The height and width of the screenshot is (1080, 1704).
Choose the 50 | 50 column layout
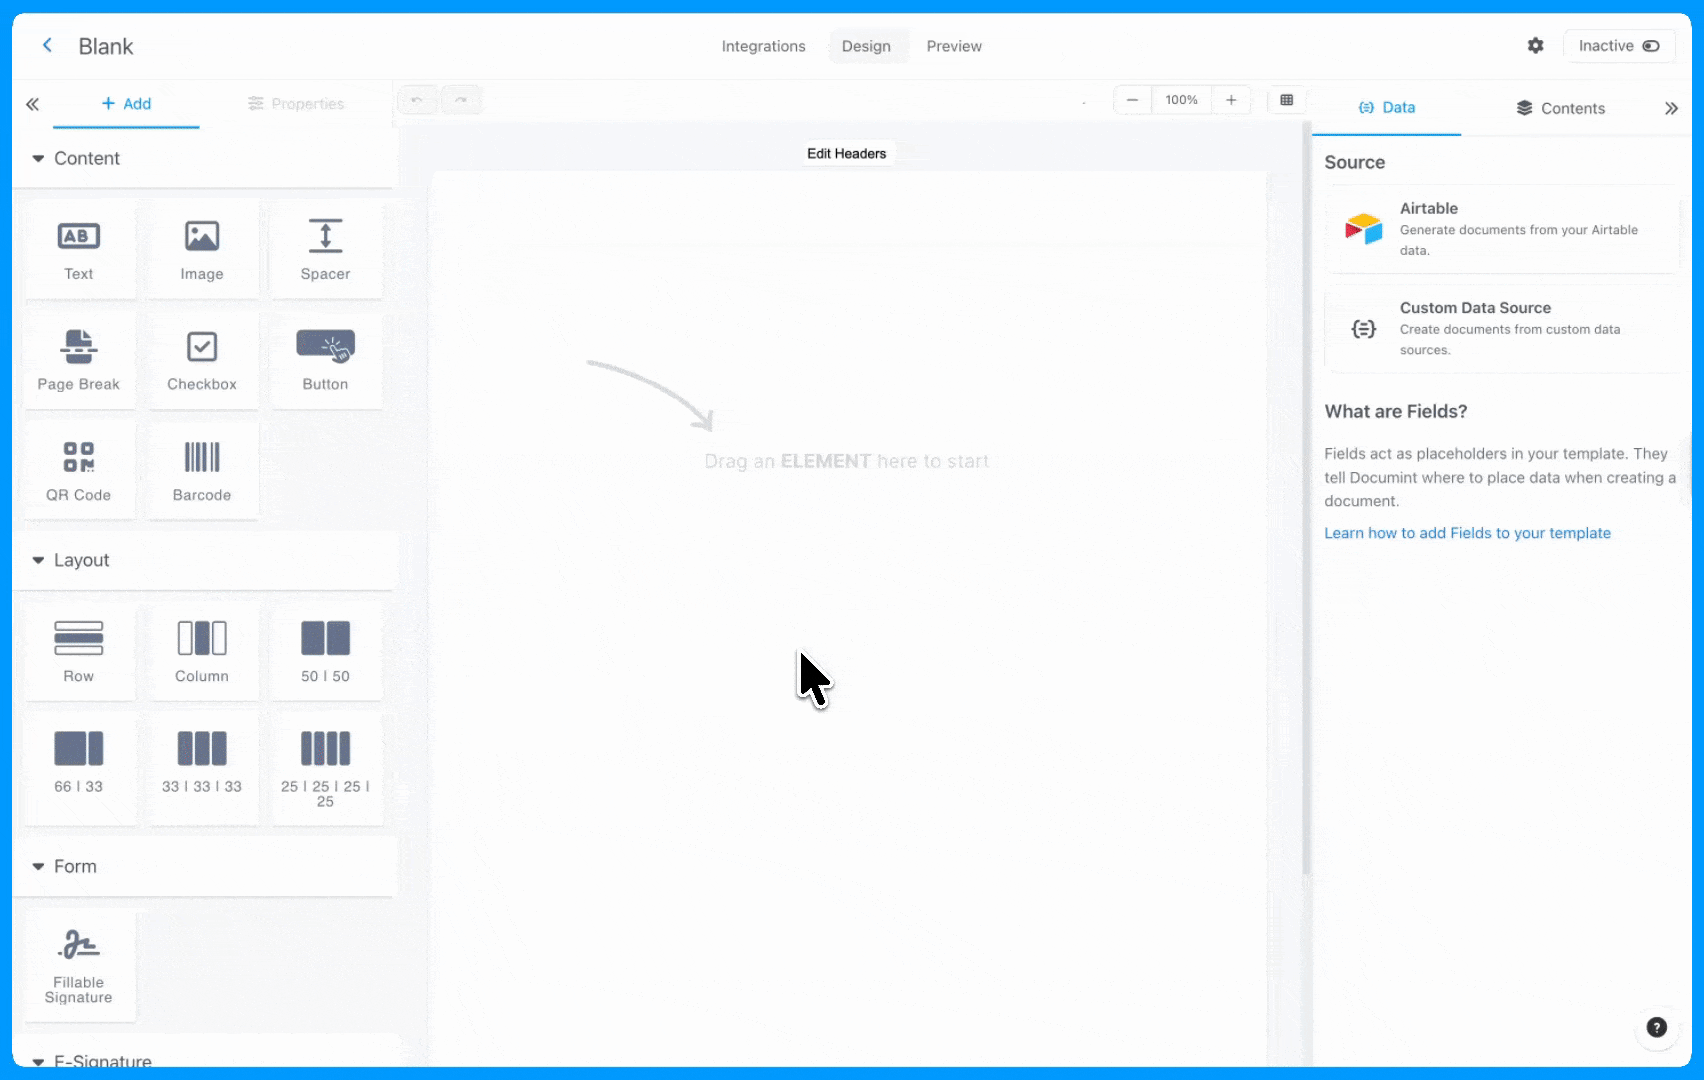click(x=325, y=651)
